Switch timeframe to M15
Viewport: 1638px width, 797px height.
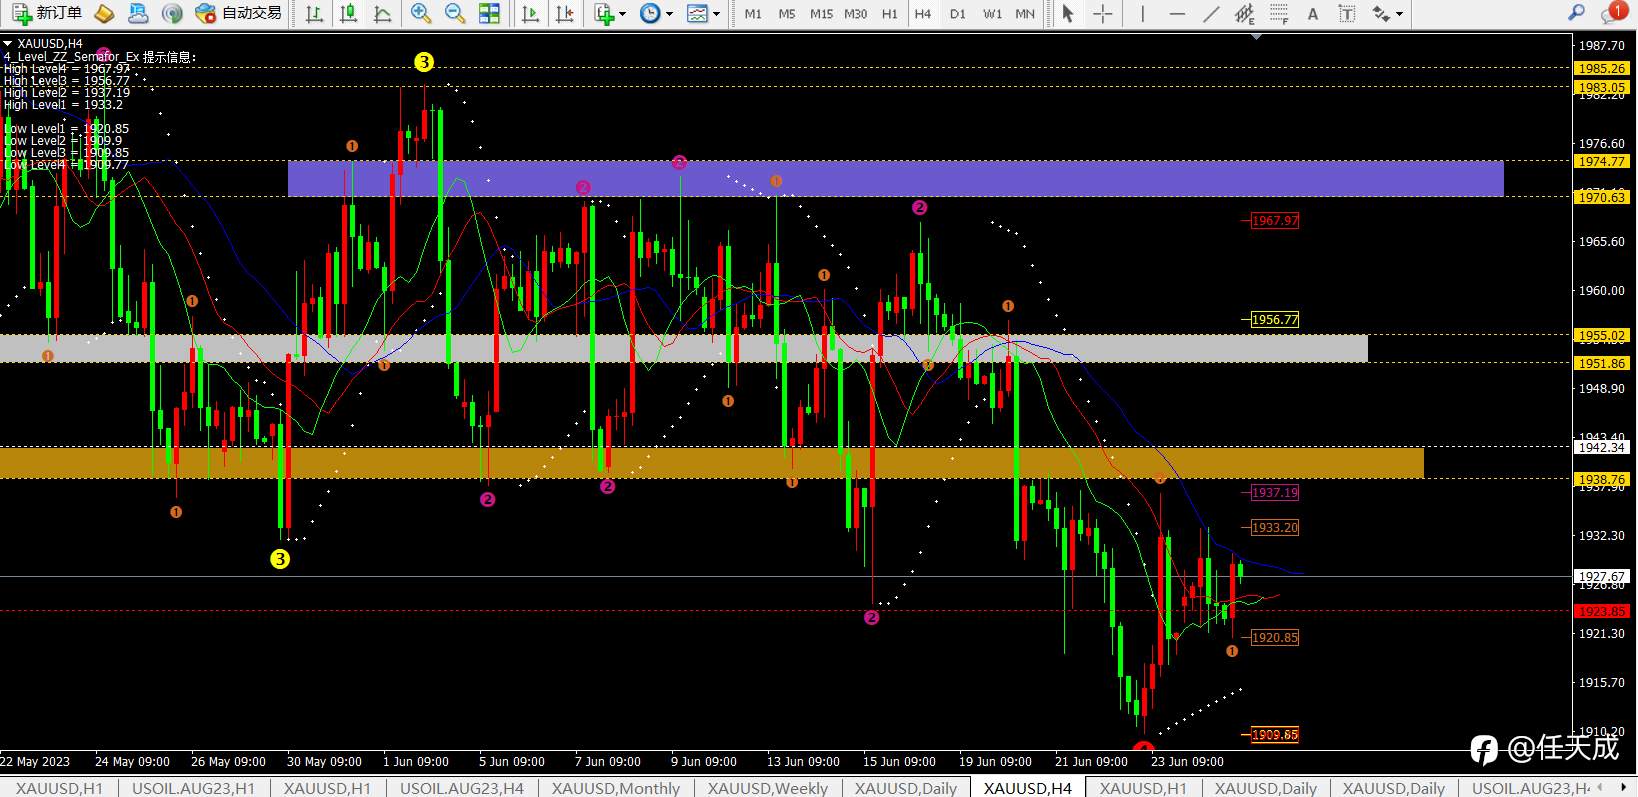(821, 14)
